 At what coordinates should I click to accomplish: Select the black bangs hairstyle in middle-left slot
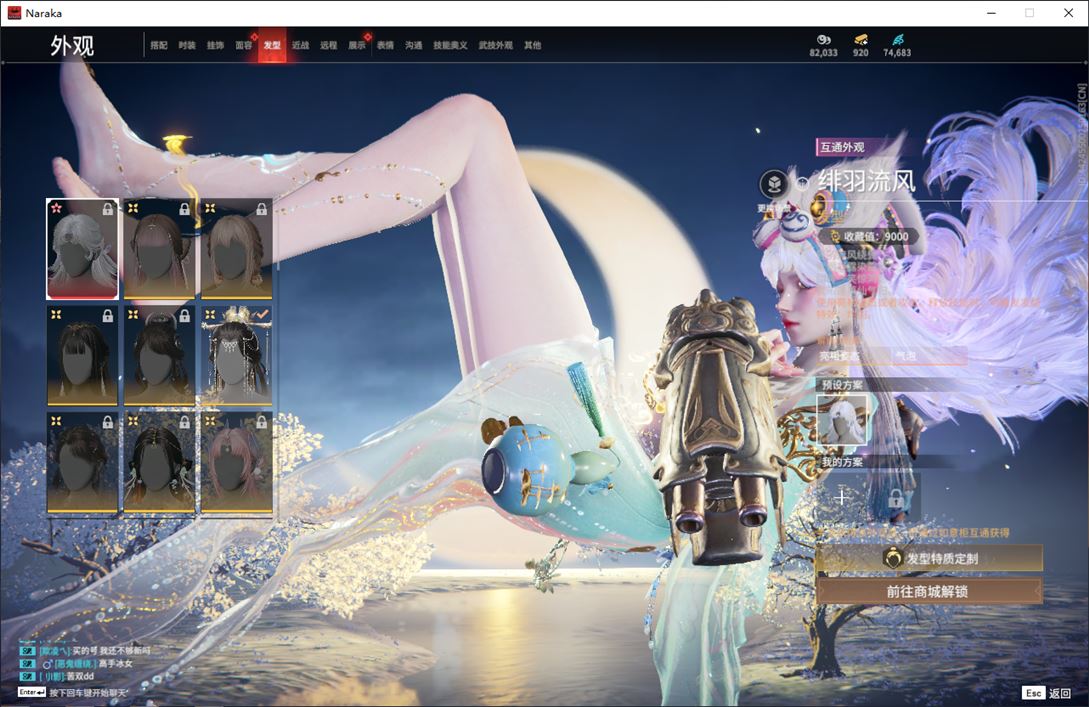click(x=82, y=355)
